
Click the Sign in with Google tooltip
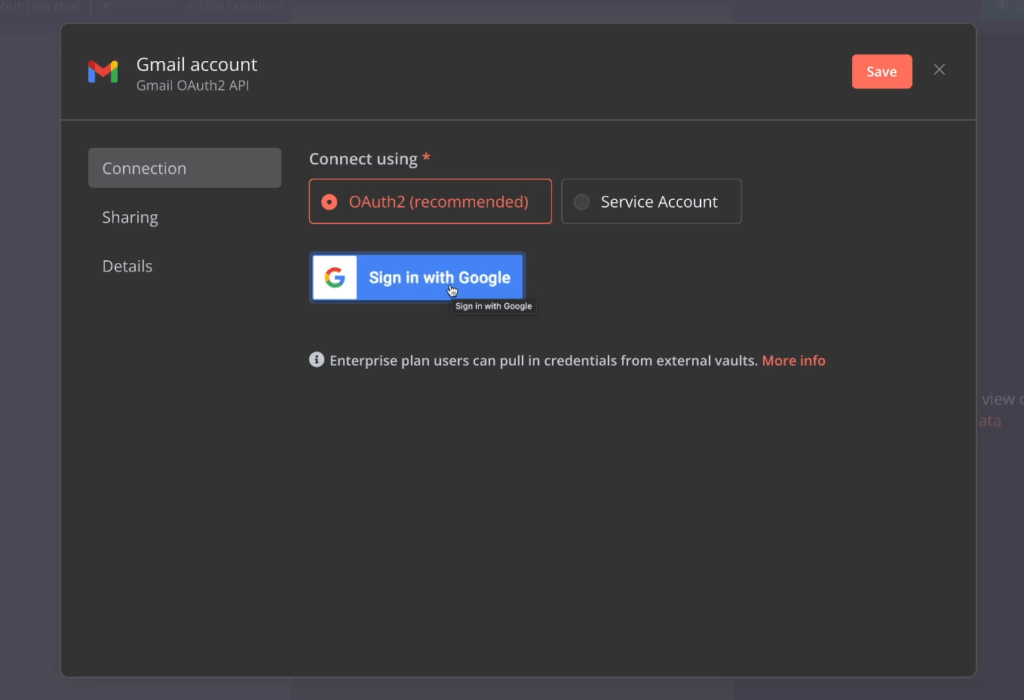(493, 306)
